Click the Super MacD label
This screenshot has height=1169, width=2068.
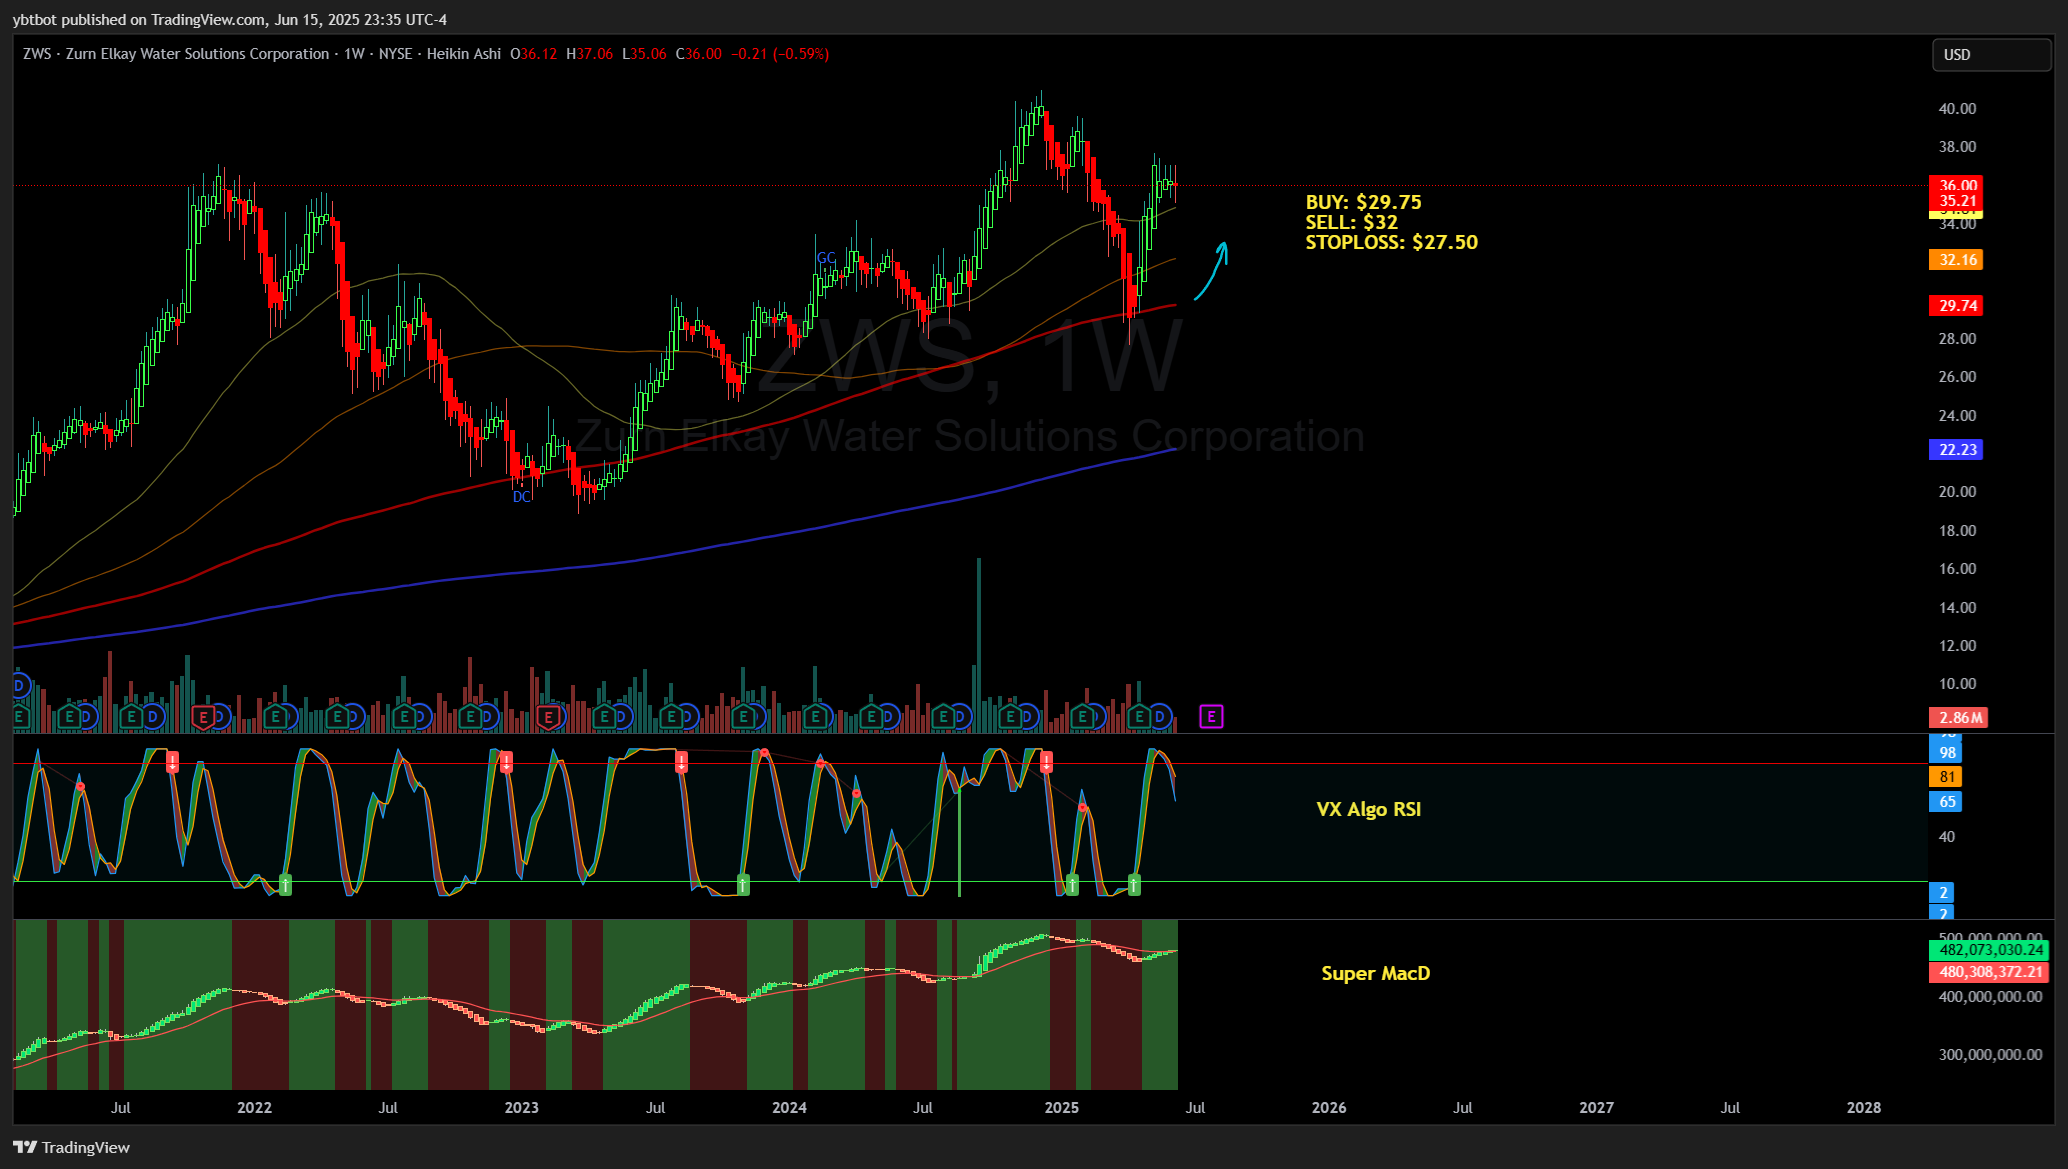[x=1375, y=973]
